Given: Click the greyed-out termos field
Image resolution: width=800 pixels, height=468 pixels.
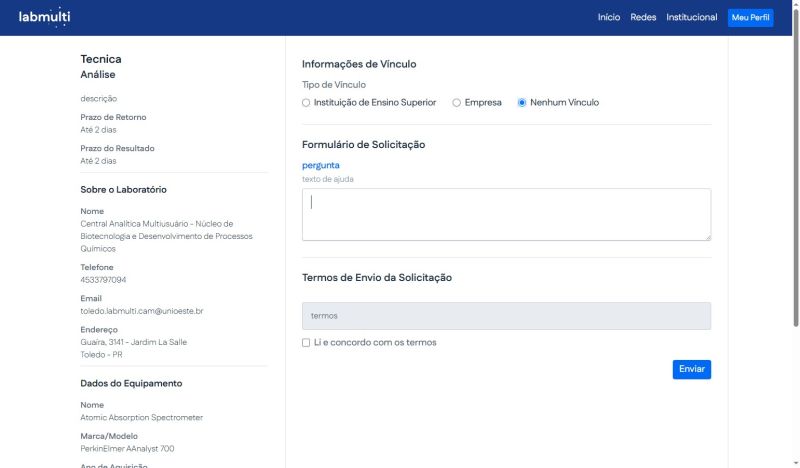Looking at the screenshot, I should click(506, 316).
